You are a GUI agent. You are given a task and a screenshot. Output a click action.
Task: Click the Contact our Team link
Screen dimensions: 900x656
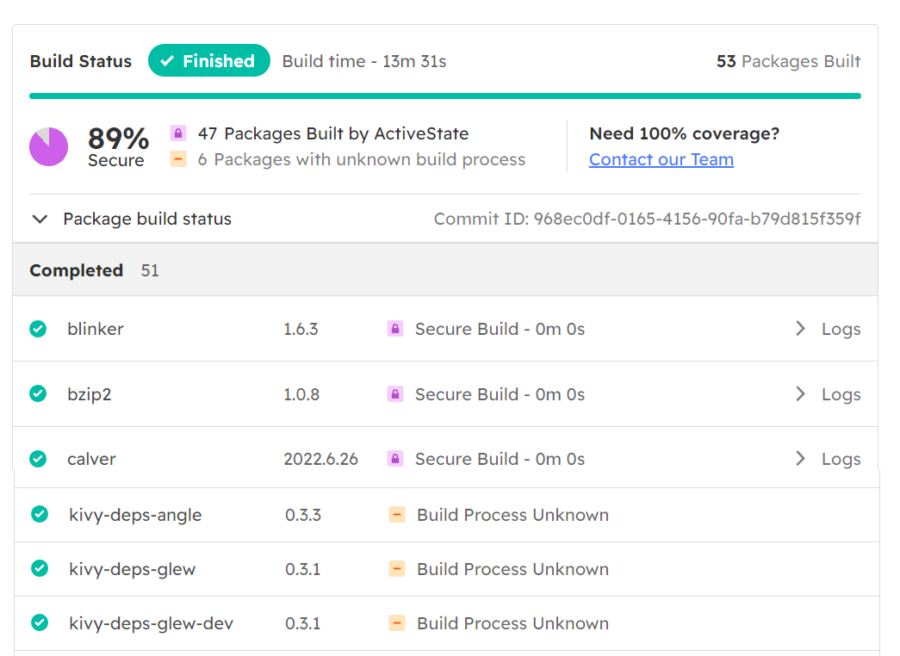click(661, 159)
